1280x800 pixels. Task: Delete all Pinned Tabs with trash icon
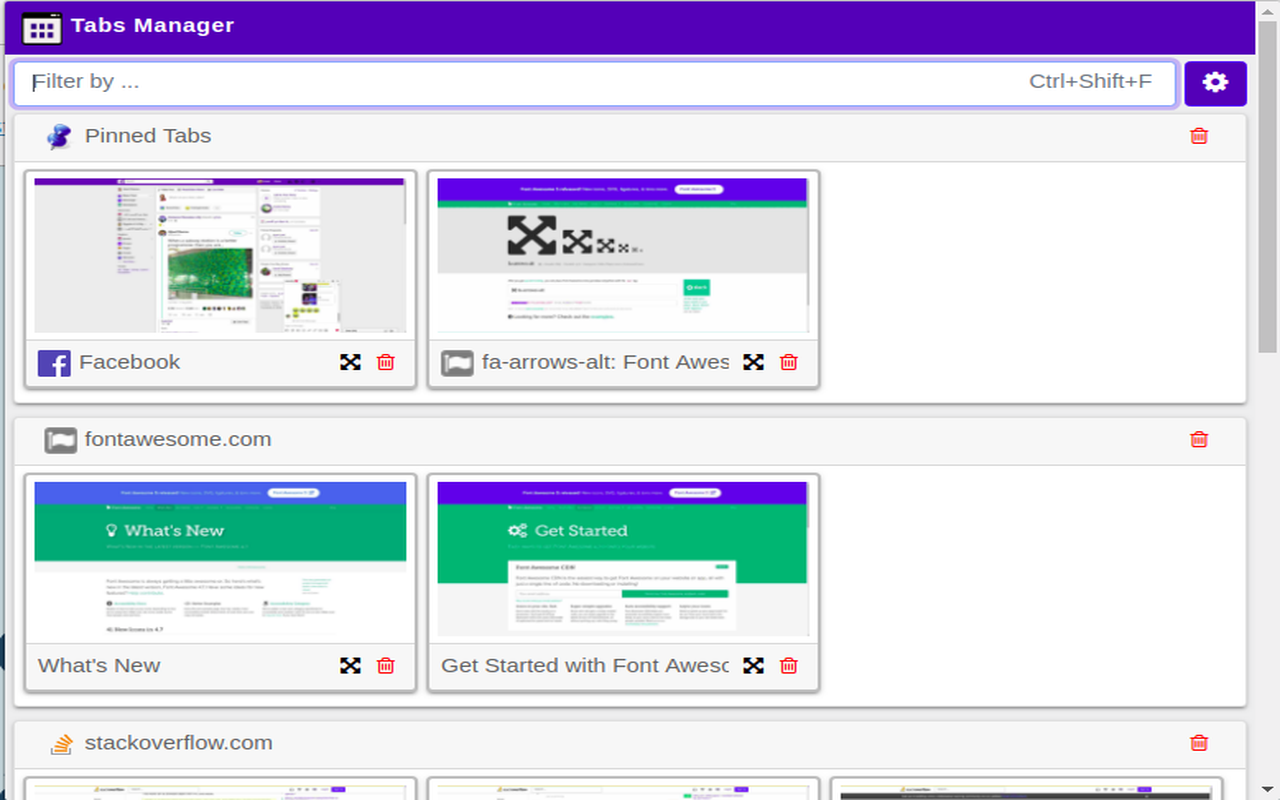(x=1199, y=136)
